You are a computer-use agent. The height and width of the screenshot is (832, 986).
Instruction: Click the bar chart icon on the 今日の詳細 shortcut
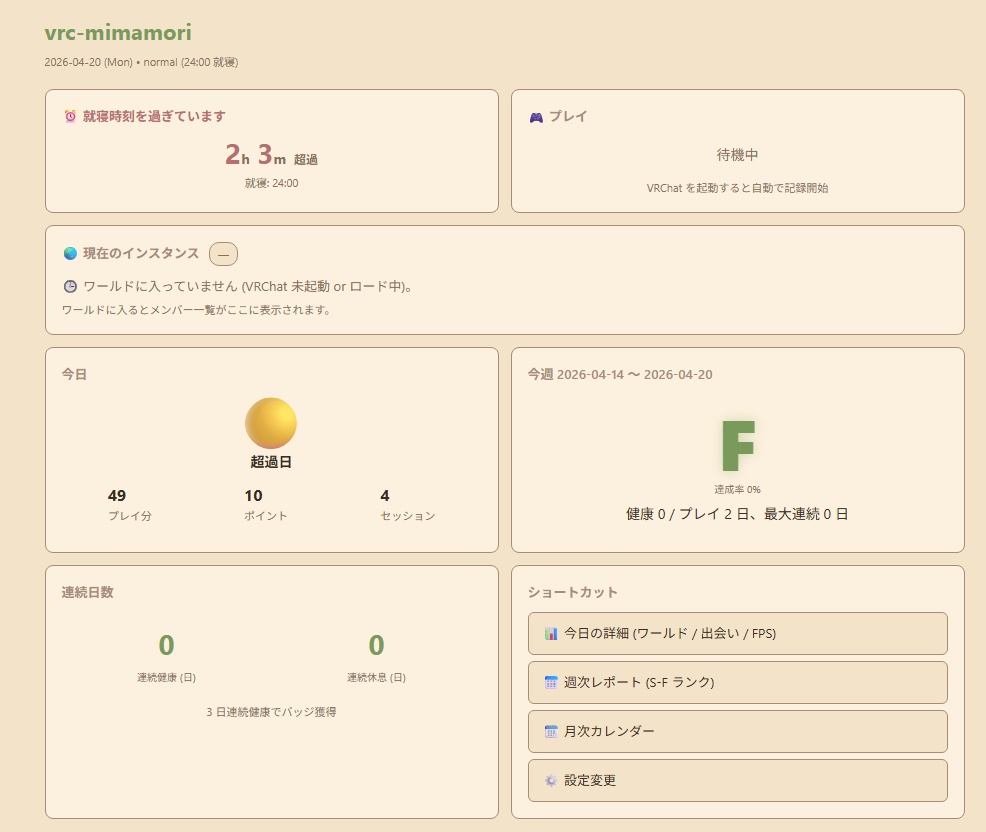tap(552, 633)
